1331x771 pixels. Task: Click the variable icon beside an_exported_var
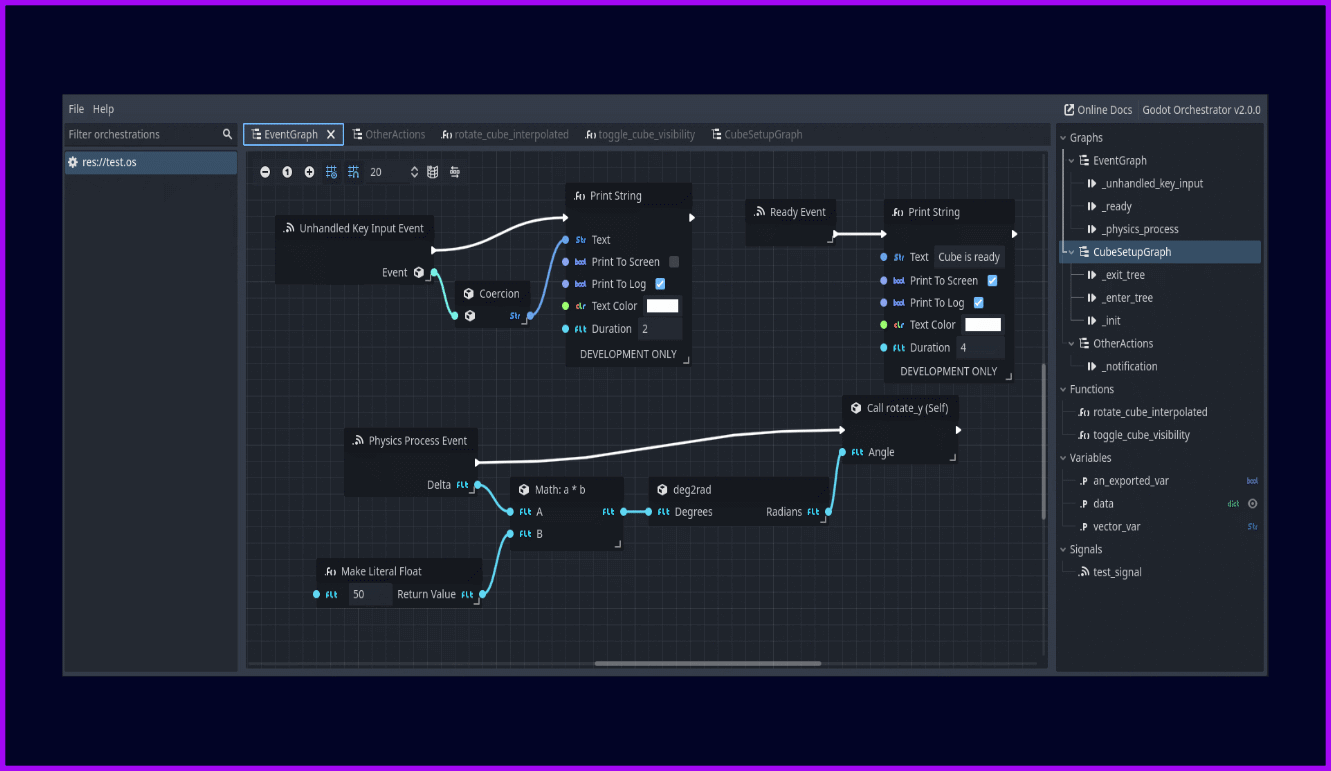tap(1084, 481)
